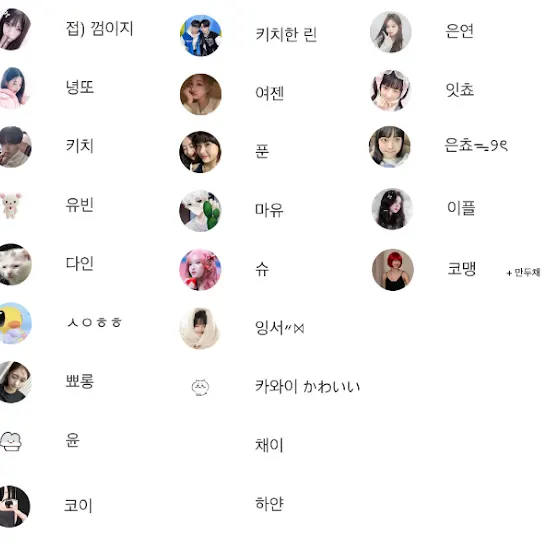The height and width of the screenshot is (560, 560).
Task: Open 마유 cactus profile picture
Action: click(x=200, y=211)
